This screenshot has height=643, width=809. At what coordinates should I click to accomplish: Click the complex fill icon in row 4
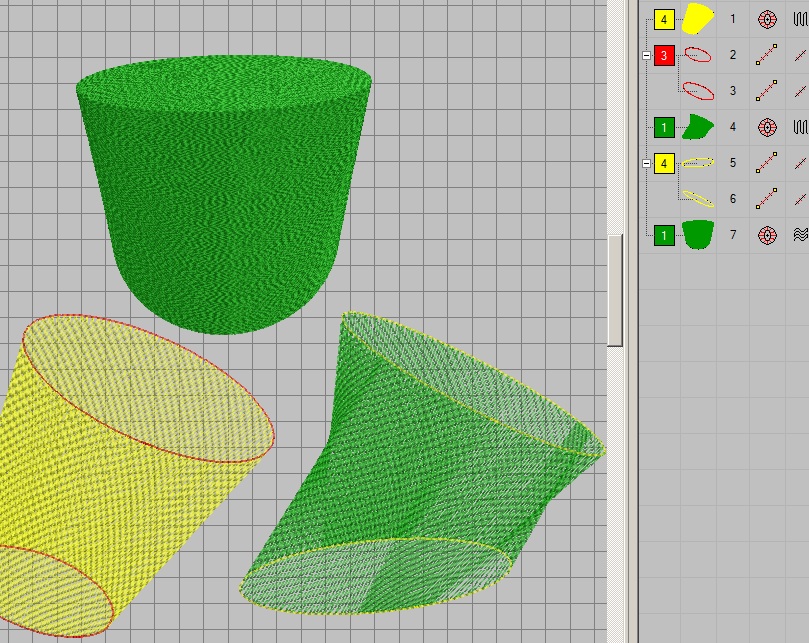point(767,127)
